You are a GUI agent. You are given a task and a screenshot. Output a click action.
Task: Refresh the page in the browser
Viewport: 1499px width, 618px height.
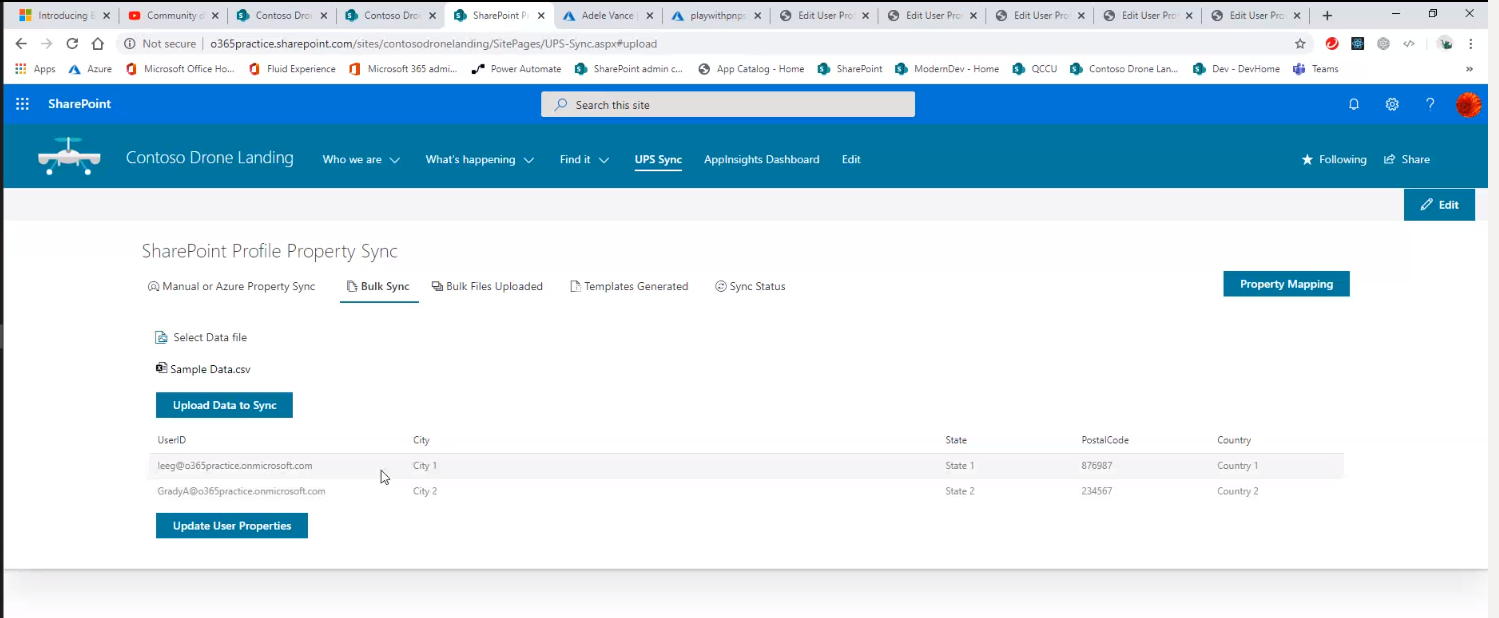71,43
